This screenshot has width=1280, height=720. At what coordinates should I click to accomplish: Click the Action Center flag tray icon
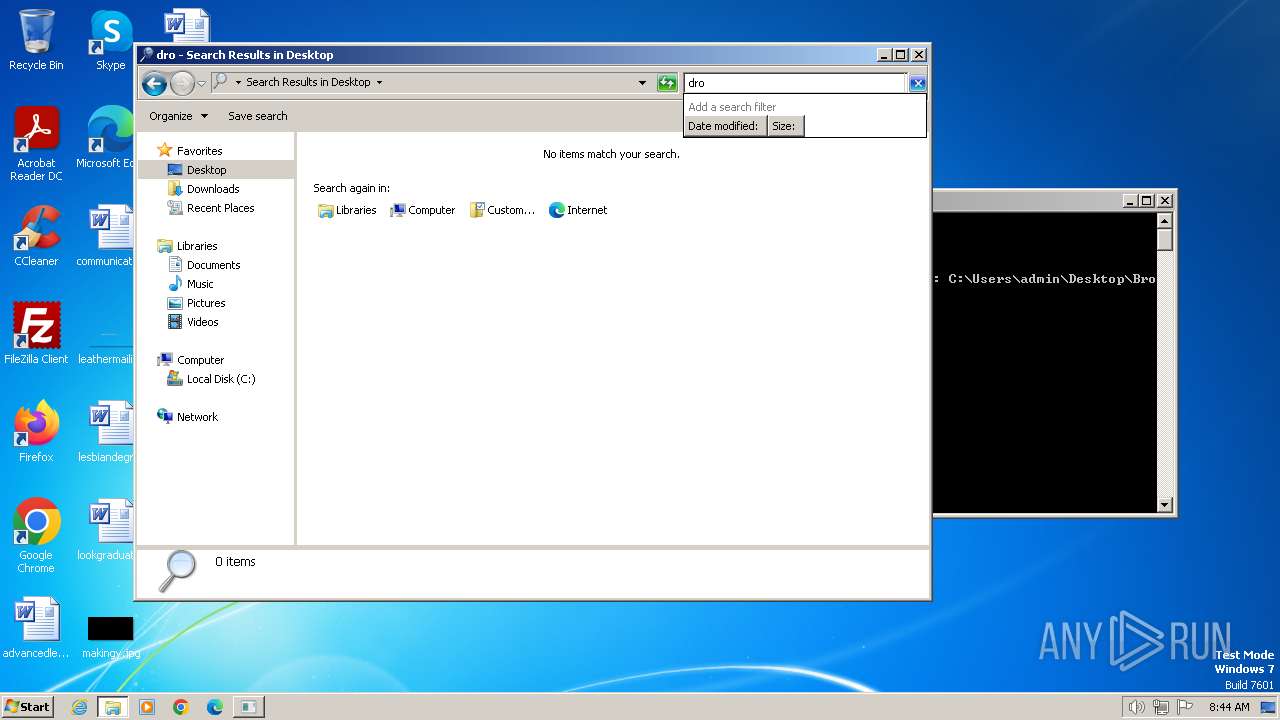(x=1186, y=707)
